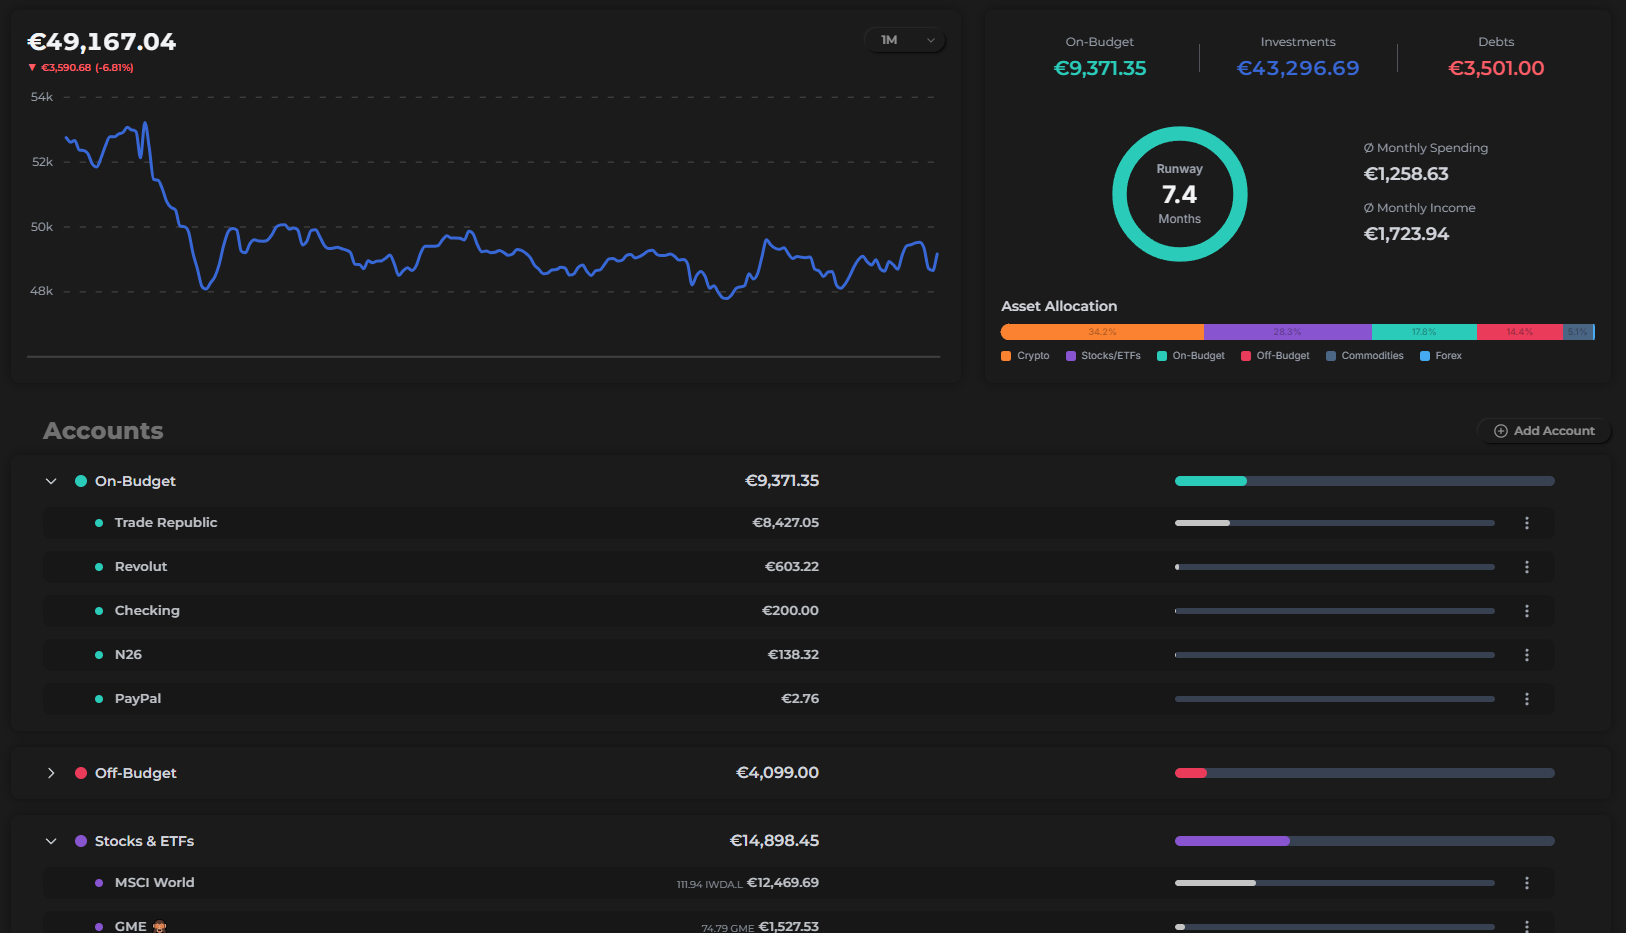Open the three-dot menu beside GME
The image size is (1626, 933).
[x=1527, y=926]
